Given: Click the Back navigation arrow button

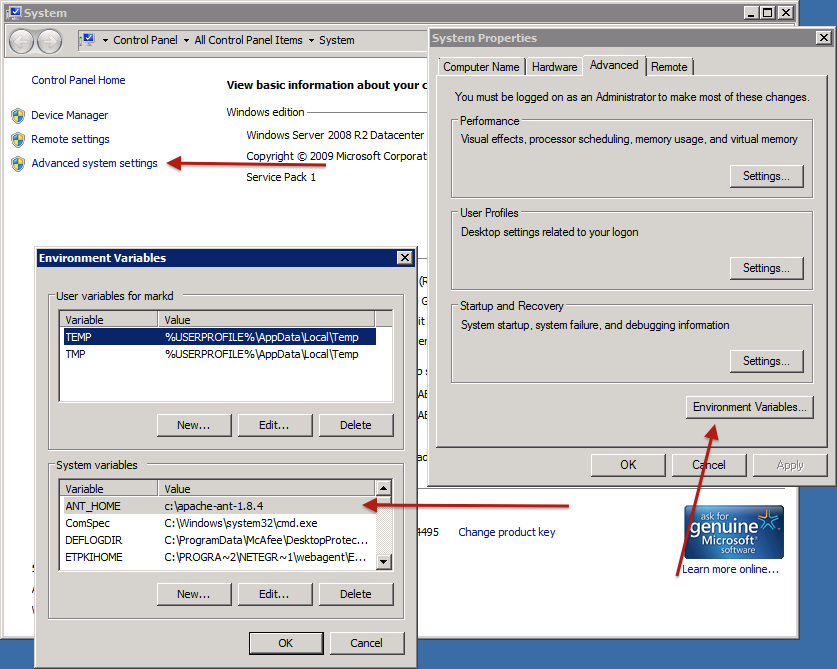Looking at the screenshot, I should 22,41.
